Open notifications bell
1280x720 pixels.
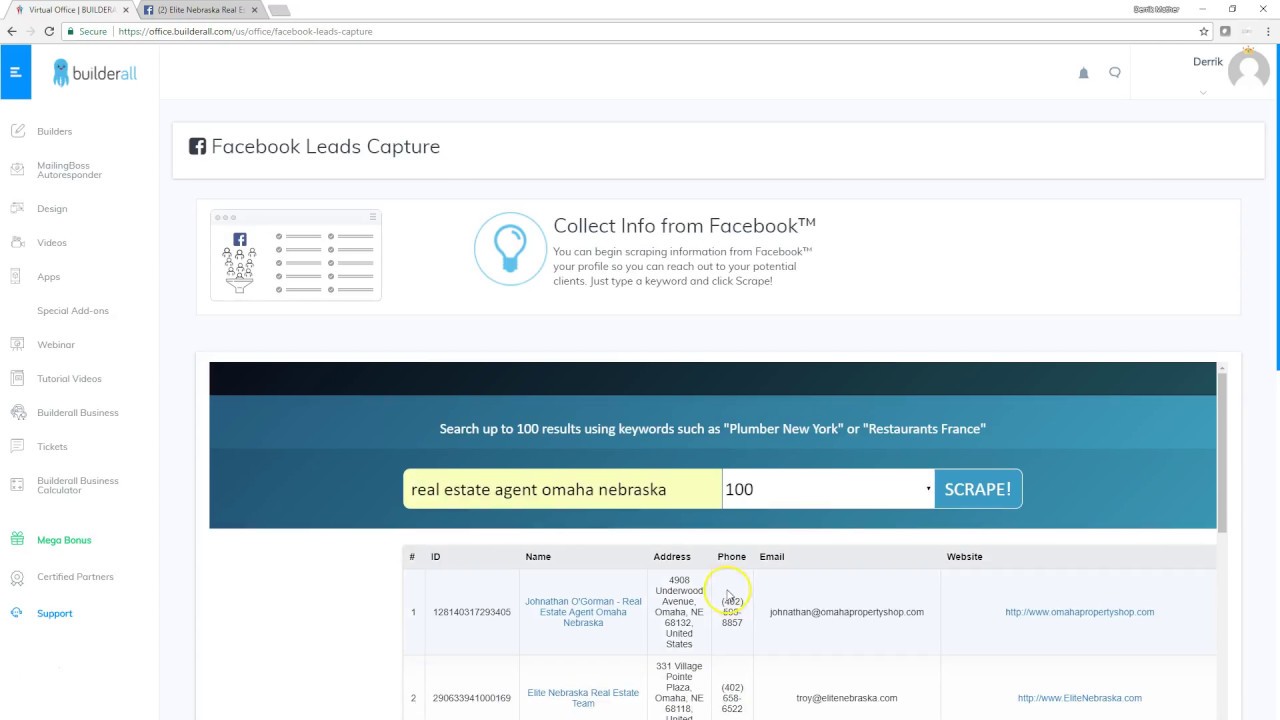pyautogui.click(x=1083, y=73)
